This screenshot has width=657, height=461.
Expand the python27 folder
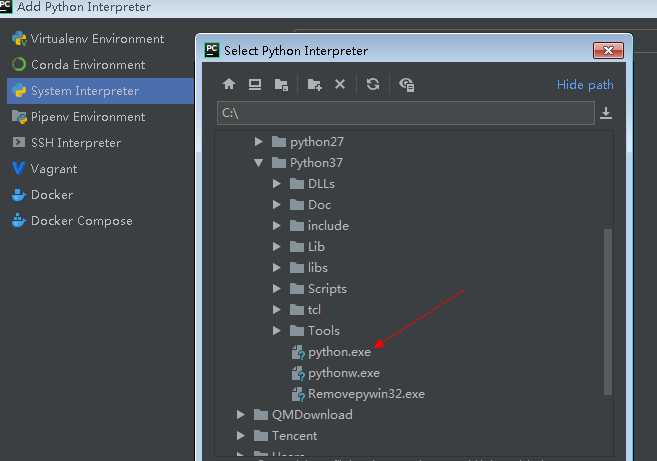point(259,142)
